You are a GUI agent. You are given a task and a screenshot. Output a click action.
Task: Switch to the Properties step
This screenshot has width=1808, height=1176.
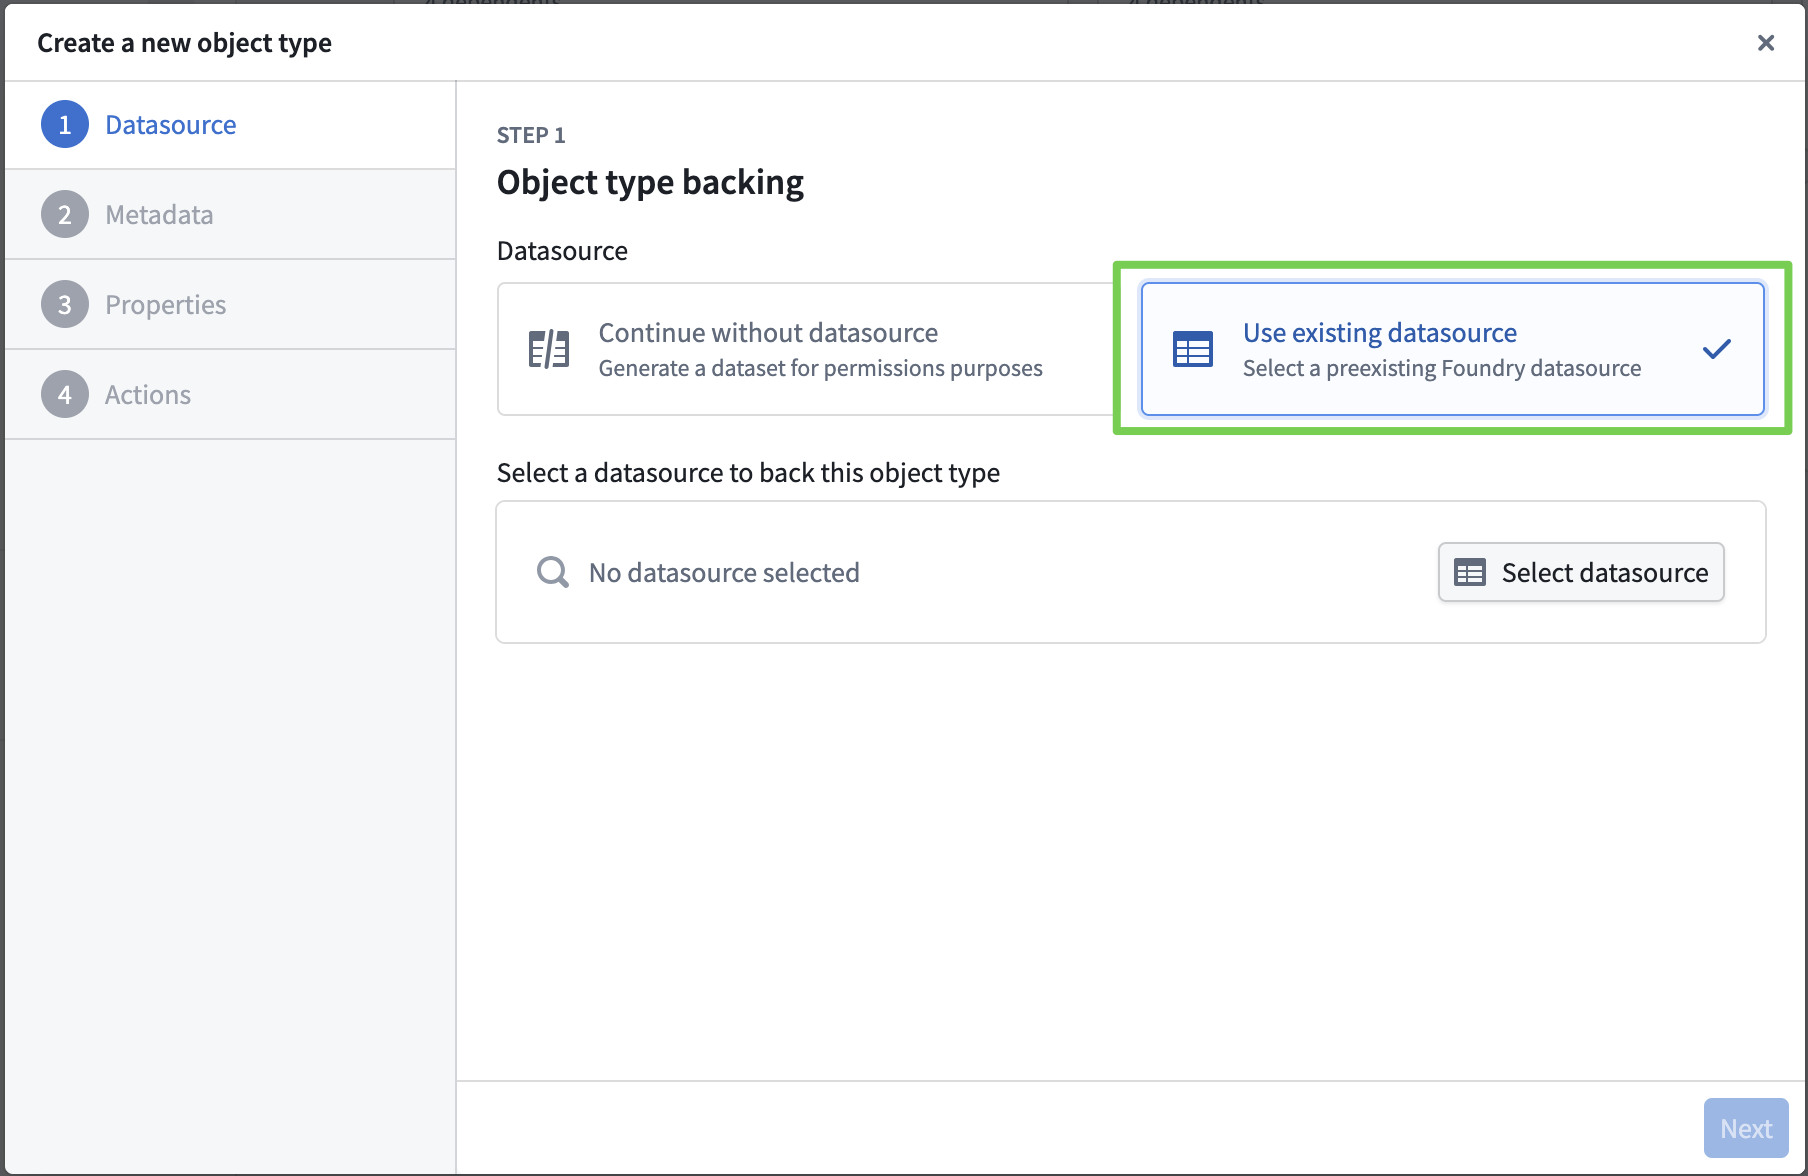click(166, 305)
